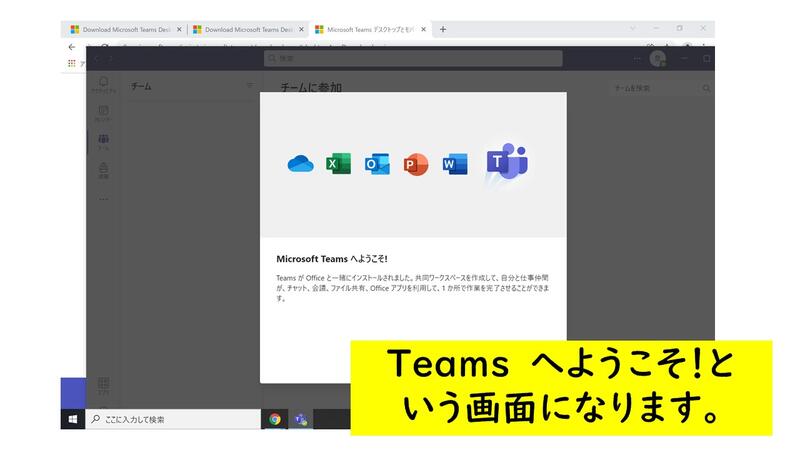Open Meetings icon in the Teams sidebar

[x=103, y=171]
